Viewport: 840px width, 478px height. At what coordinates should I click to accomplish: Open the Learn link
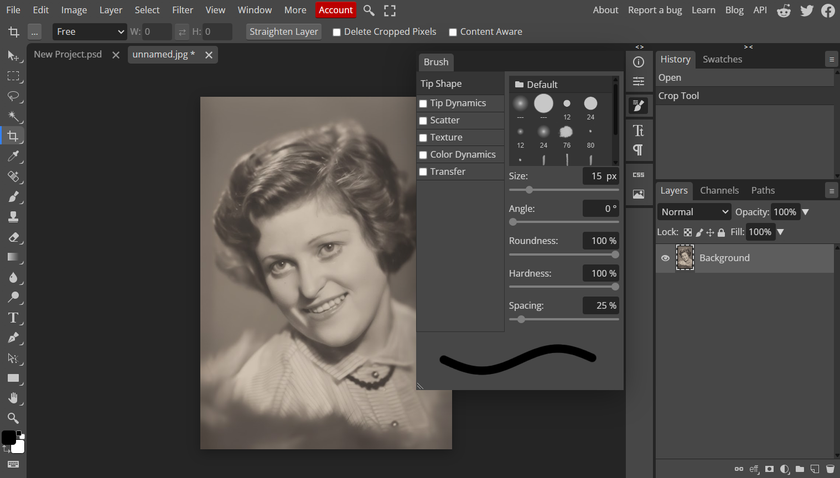[x=703, y=10]
